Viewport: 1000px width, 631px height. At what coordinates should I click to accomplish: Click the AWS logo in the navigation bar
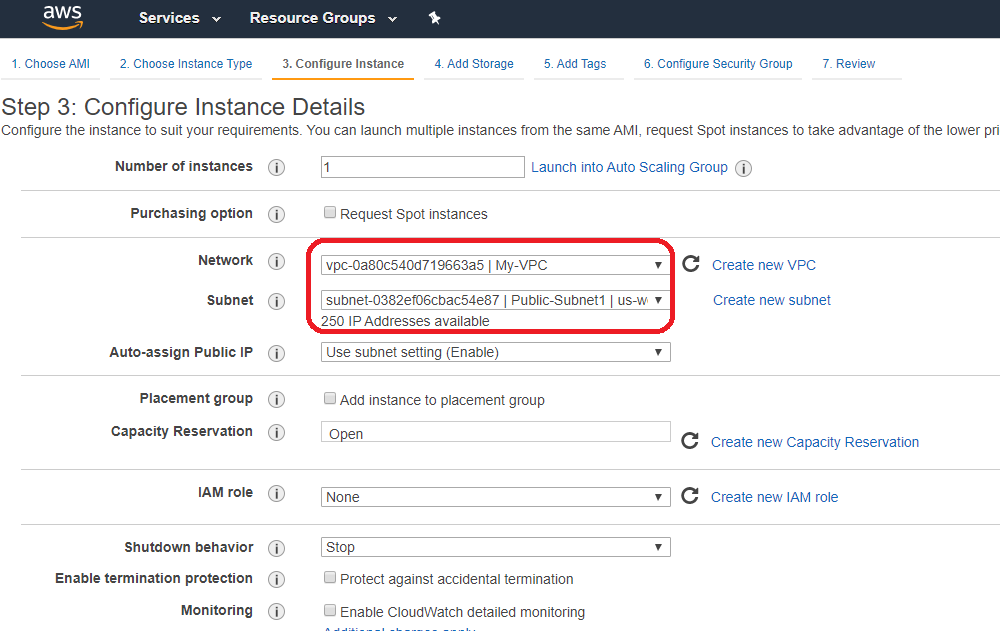pyautogui.click(x=61, y=17)
